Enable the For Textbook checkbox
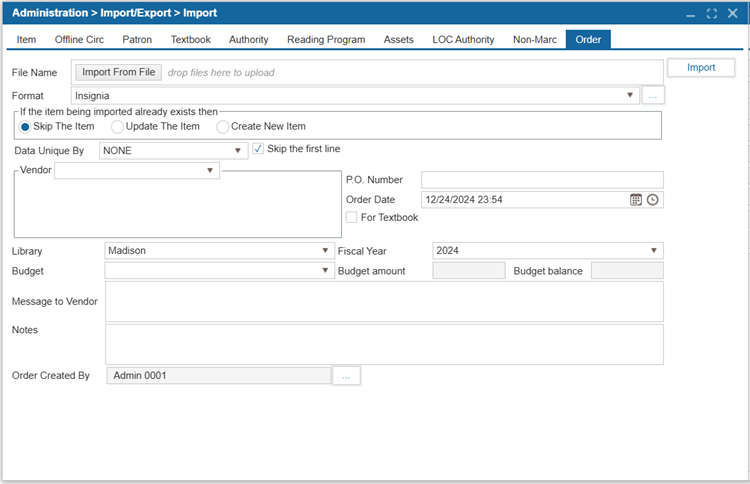The height and width of the screenshot is (484, 750). point(351,217)
